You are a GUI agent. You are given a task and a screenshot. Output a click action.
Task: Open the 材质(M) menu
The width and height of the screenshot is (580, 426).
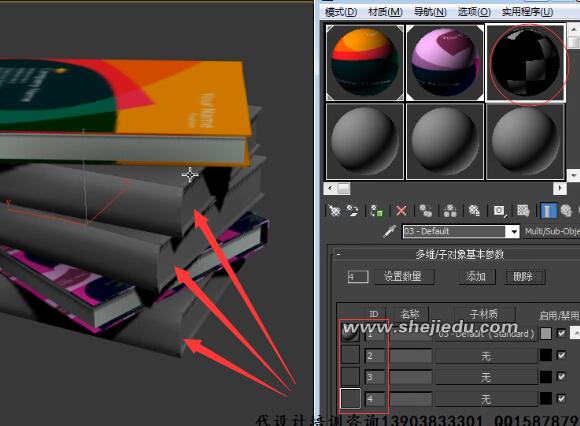coord(385,12)
